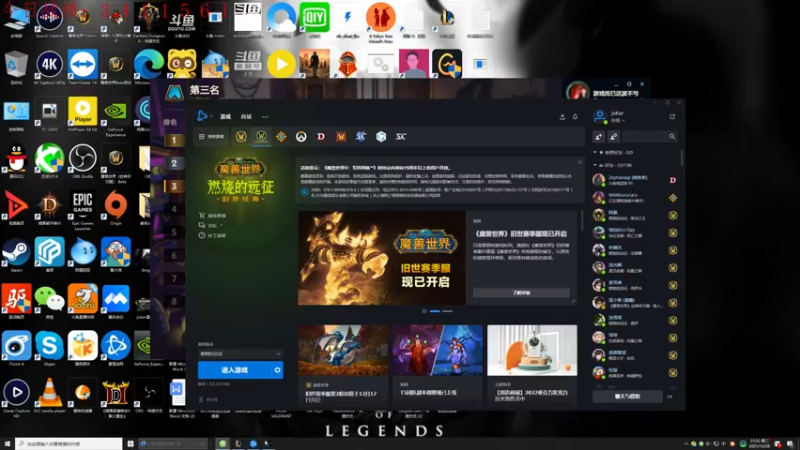
Task: Collapse the friends group list header
Action: [612, 165]
